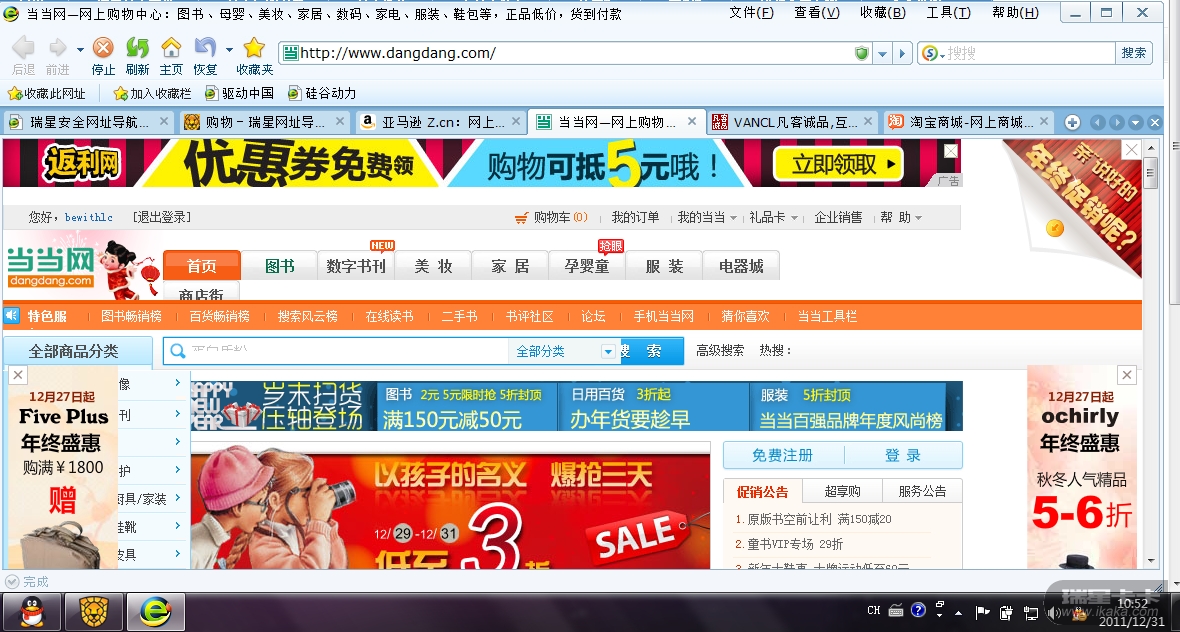Open the 工具(T) menu
The image size is (1180, 632).
[948, 12]
